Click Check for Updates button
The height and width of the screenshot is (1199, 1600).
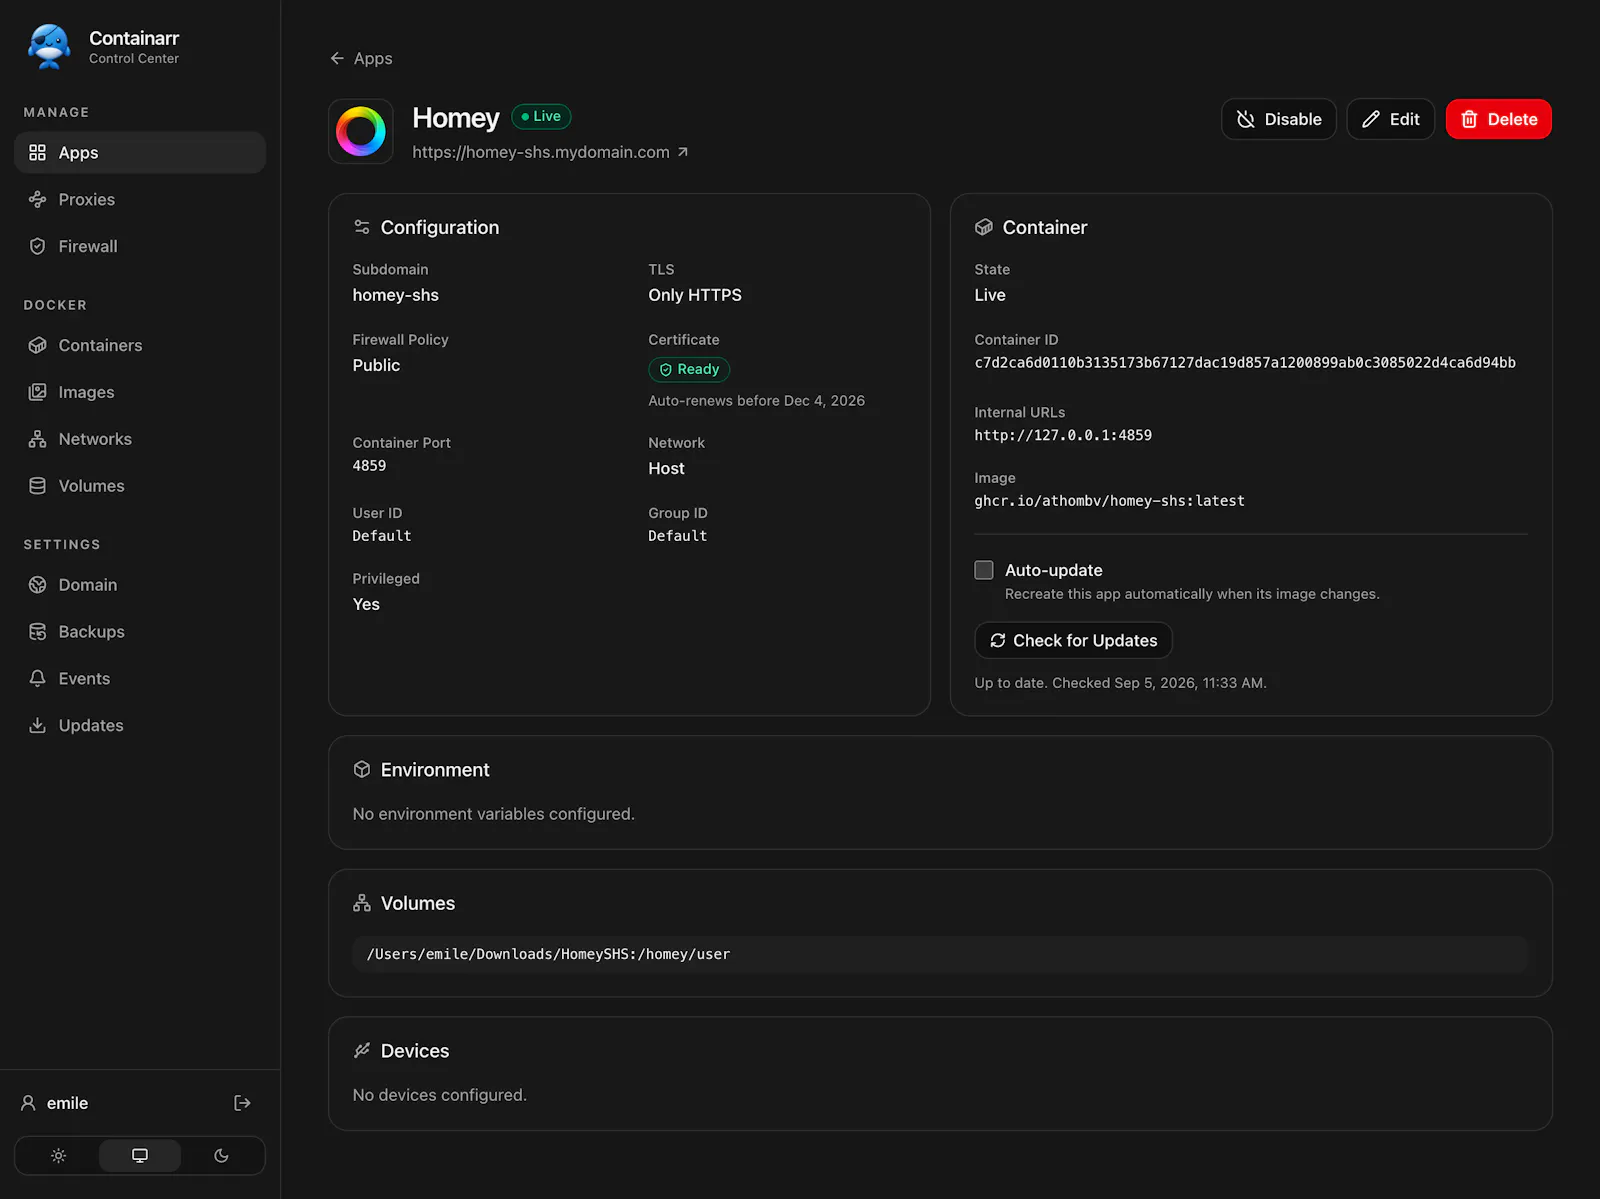click(x=1073, y=640)
